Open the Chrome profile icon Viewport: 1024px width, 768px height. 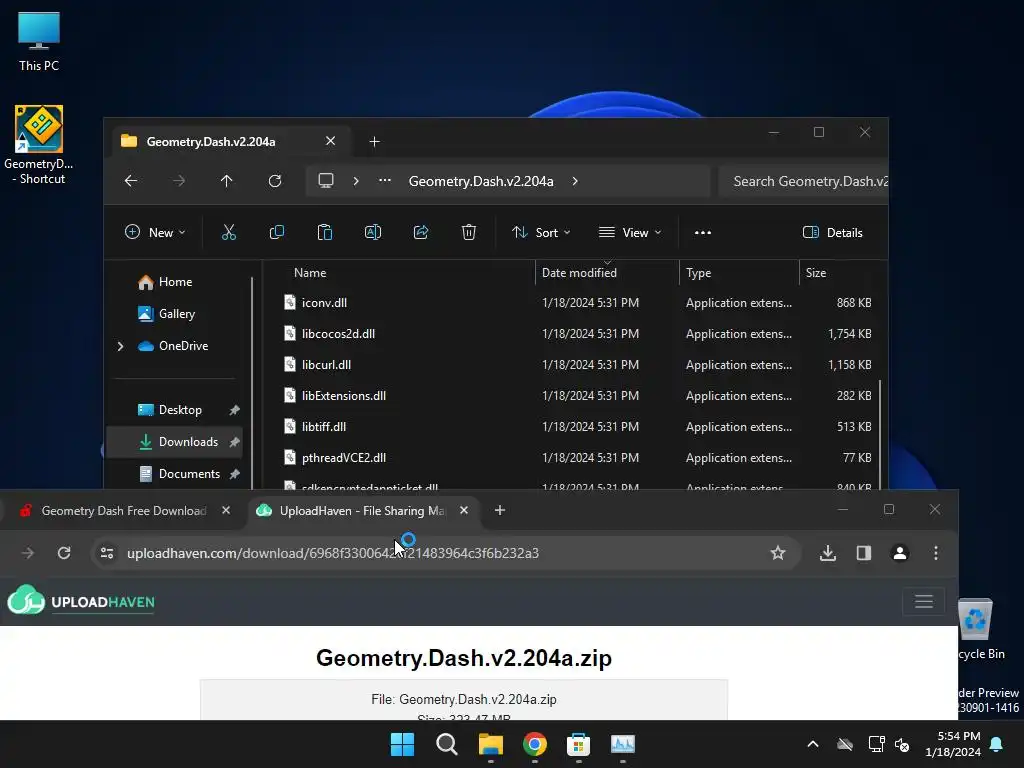pyautogui.click(x=900, y=554)
